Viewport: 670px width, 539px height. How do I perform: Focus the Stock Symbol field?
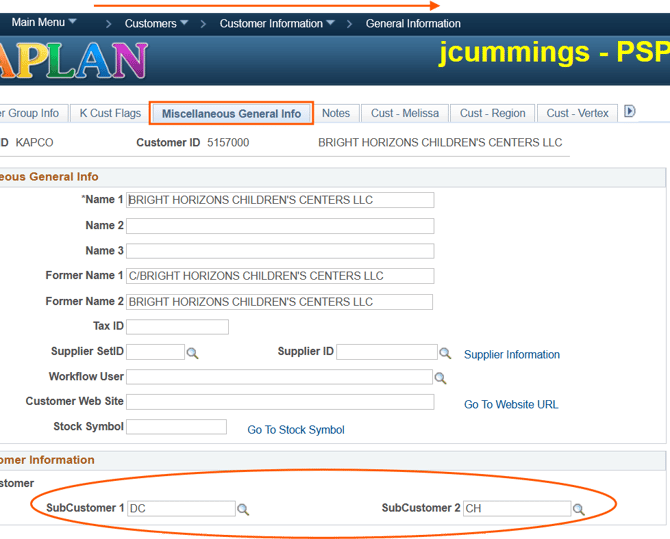pyautogui.click(x=176, y=427)
